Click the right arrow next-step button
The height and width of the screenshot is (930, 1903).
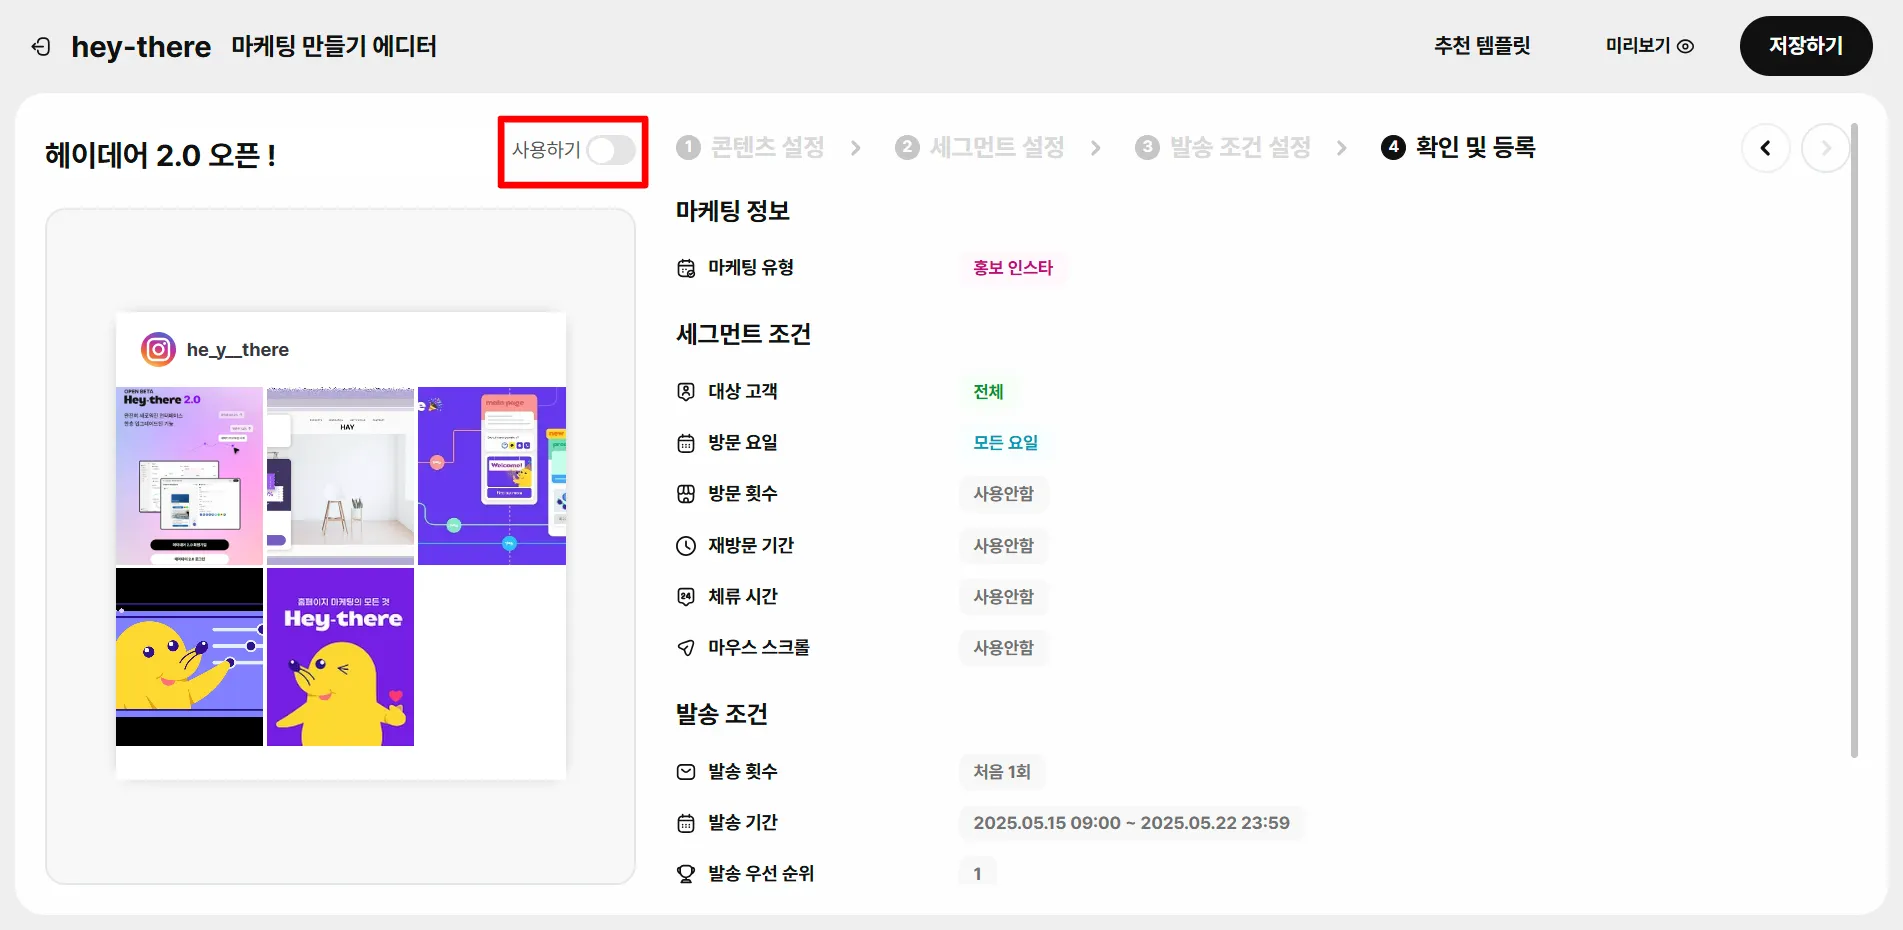1825,148
